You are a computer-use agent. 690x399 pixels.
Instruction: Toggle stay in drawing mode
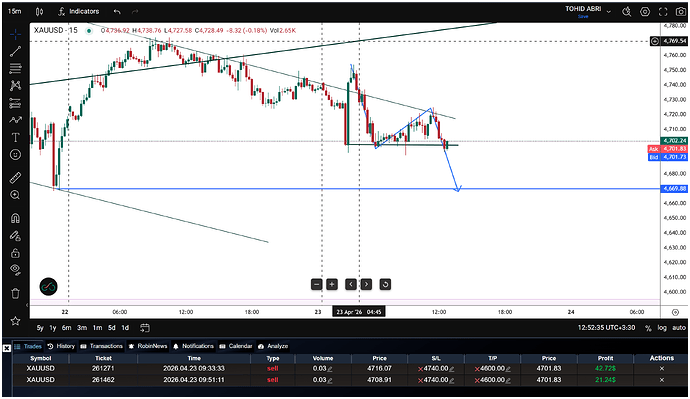point(15,236)
